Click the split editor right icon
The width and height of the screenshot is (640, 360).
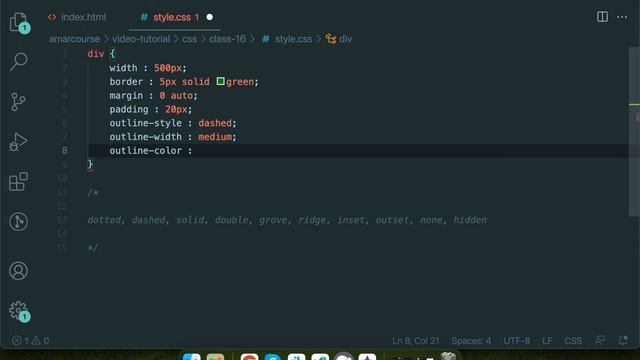pos(602,17)
